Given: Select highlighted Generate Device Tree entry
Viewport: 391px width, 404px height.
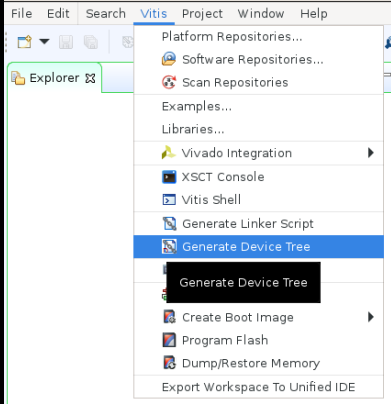Looking at the screenshot, I should point(258,247).
